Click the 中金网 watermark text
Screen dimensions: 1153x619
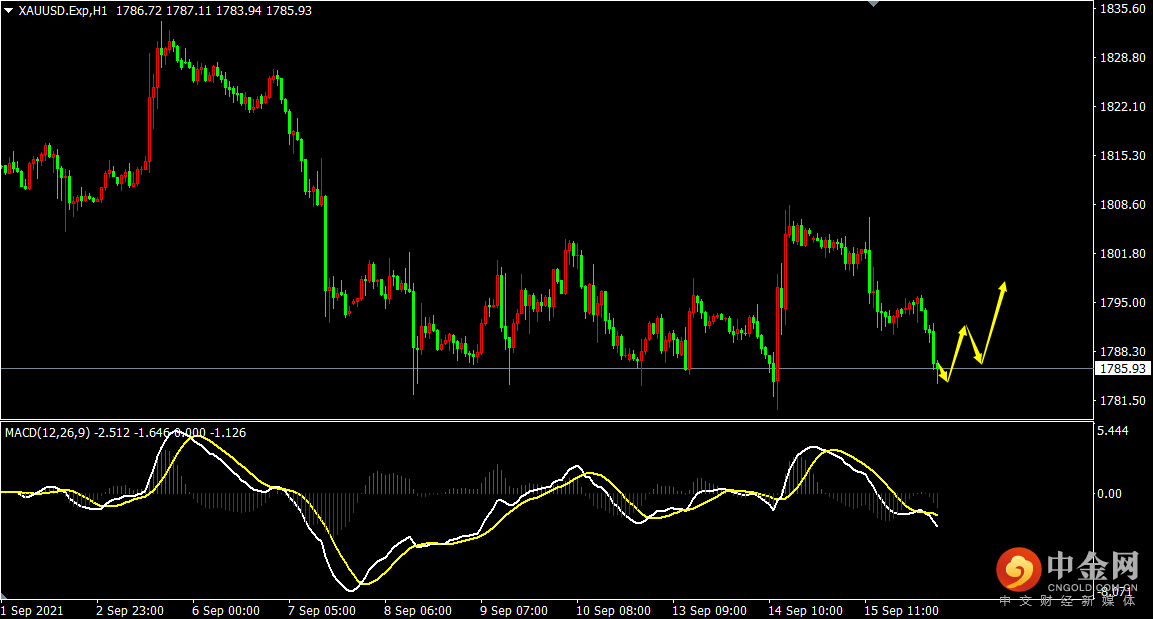coord(1093,565)
